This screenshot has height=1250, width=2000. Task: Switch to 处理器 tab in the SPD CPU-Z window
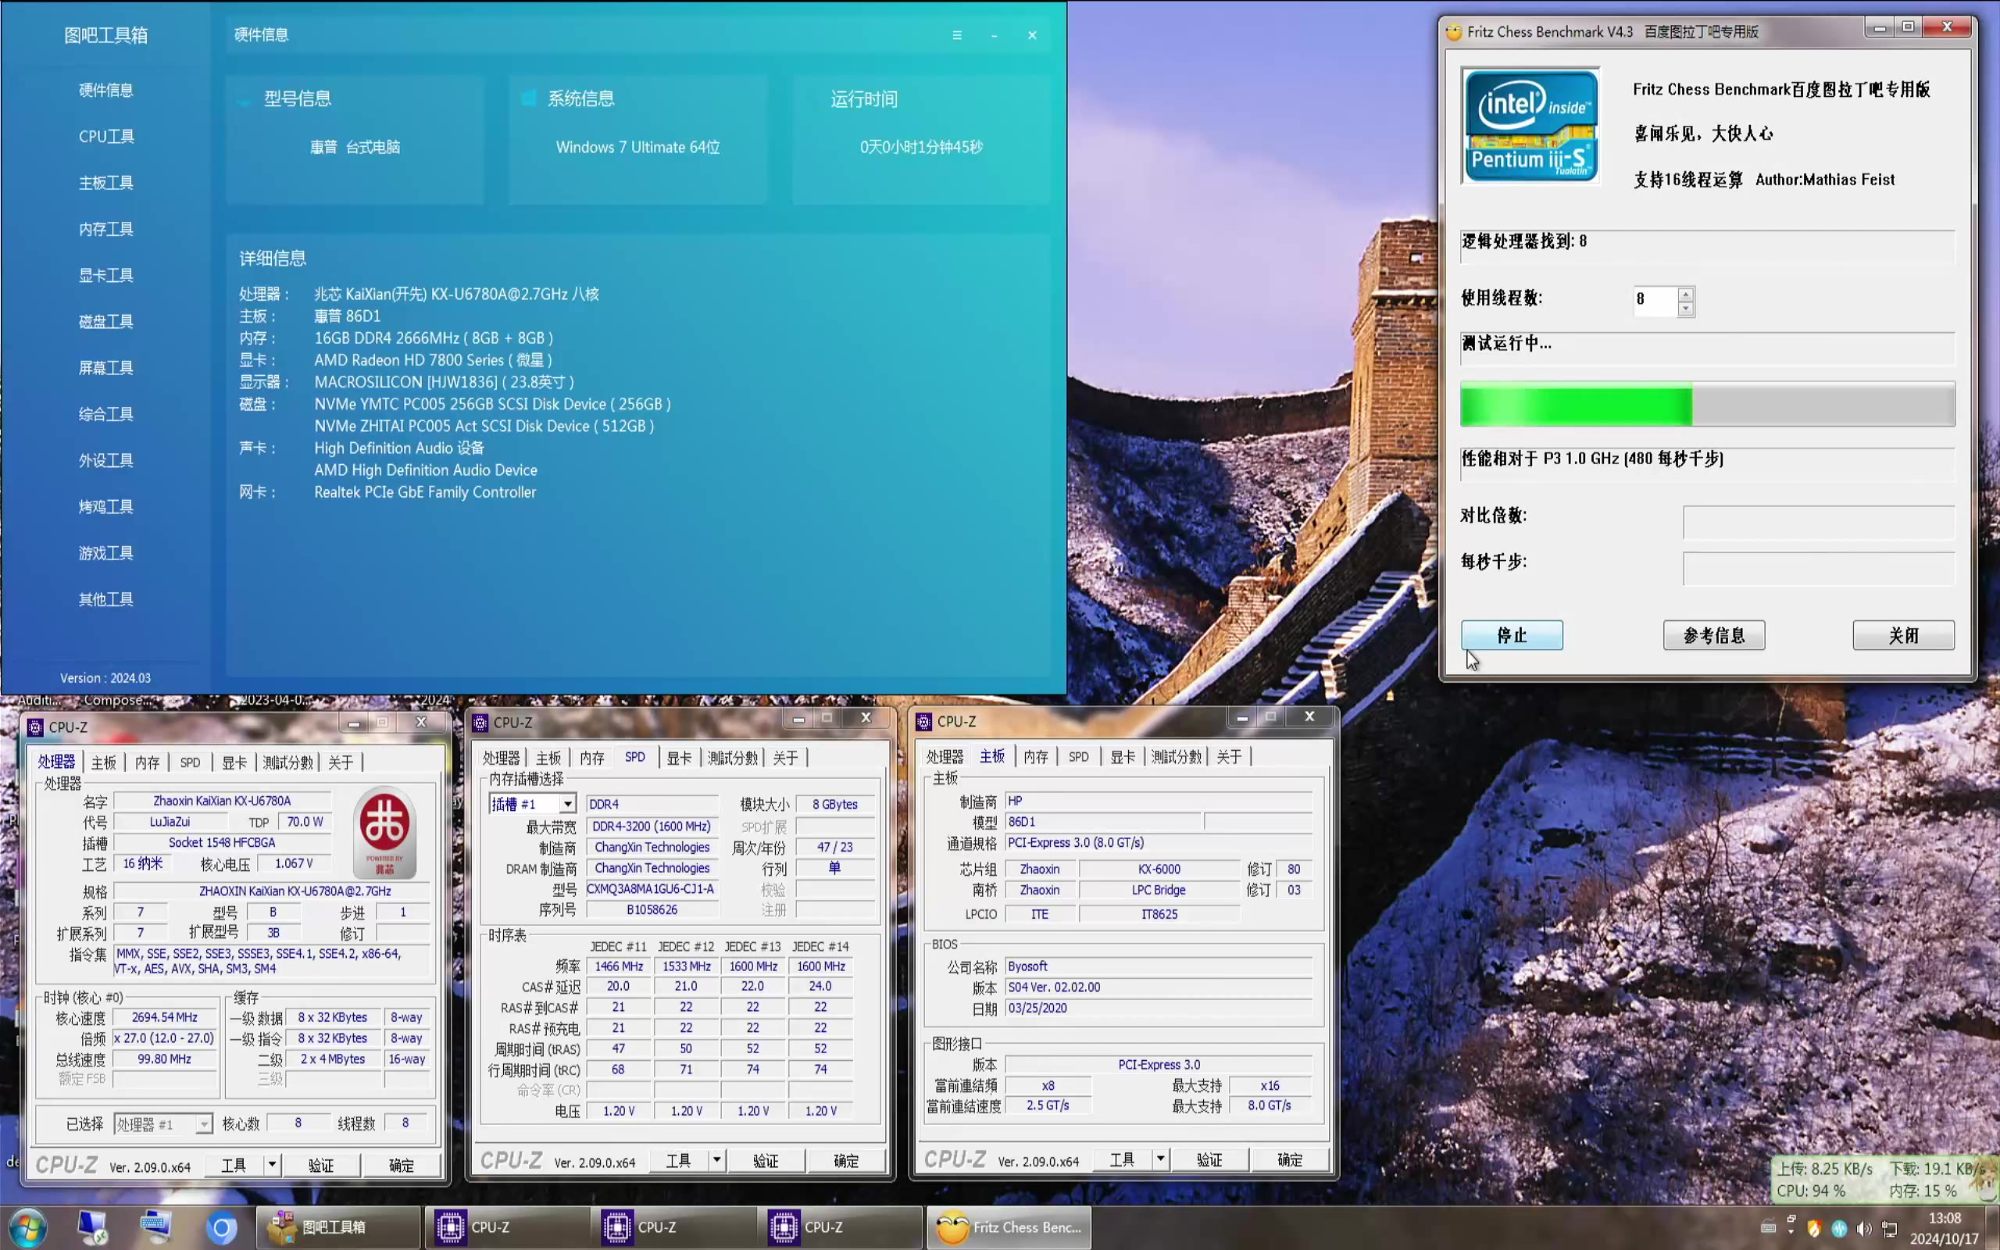point(501,757)
